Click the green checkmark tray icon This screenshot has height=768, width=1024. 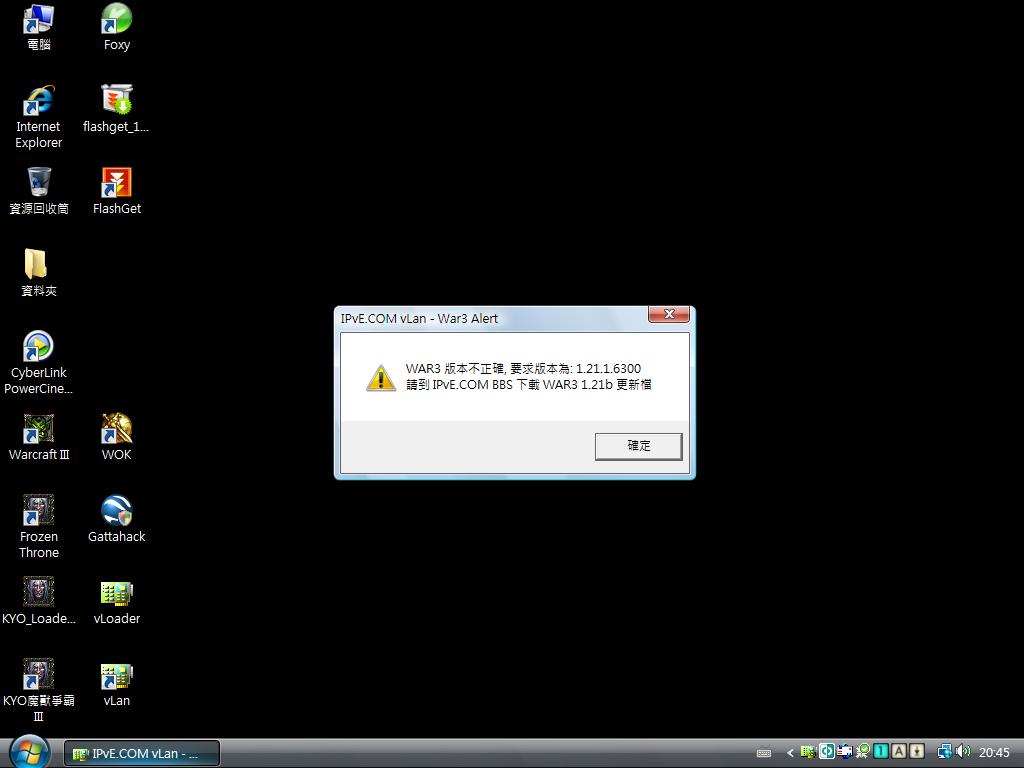click(x=863, y=752)
